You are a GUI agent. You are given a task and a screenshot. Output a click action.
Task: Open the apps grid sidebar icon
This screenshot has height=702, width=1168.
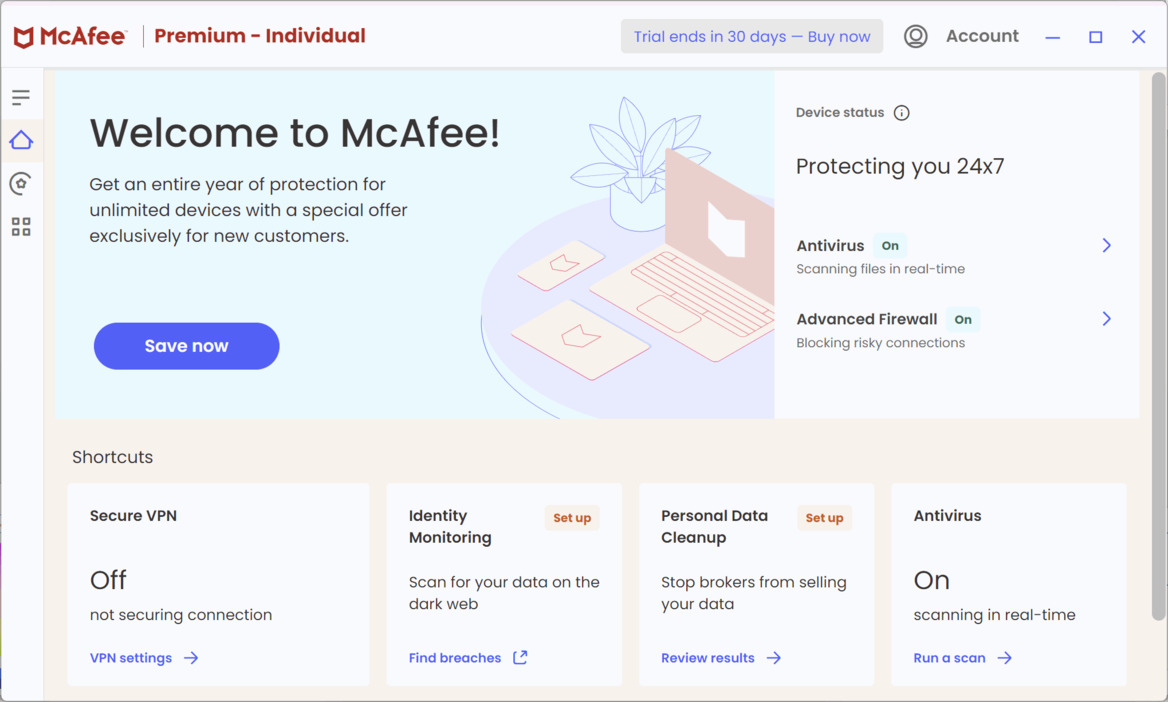[21, 227]
